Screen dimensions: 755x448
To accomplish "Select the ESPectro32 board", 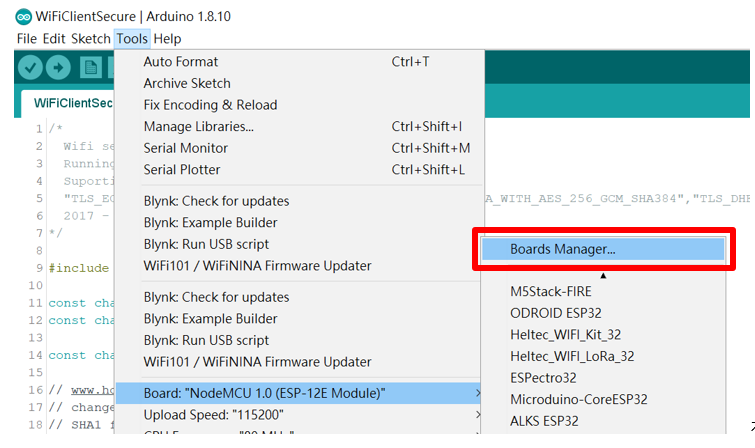I will pos(603,378).
